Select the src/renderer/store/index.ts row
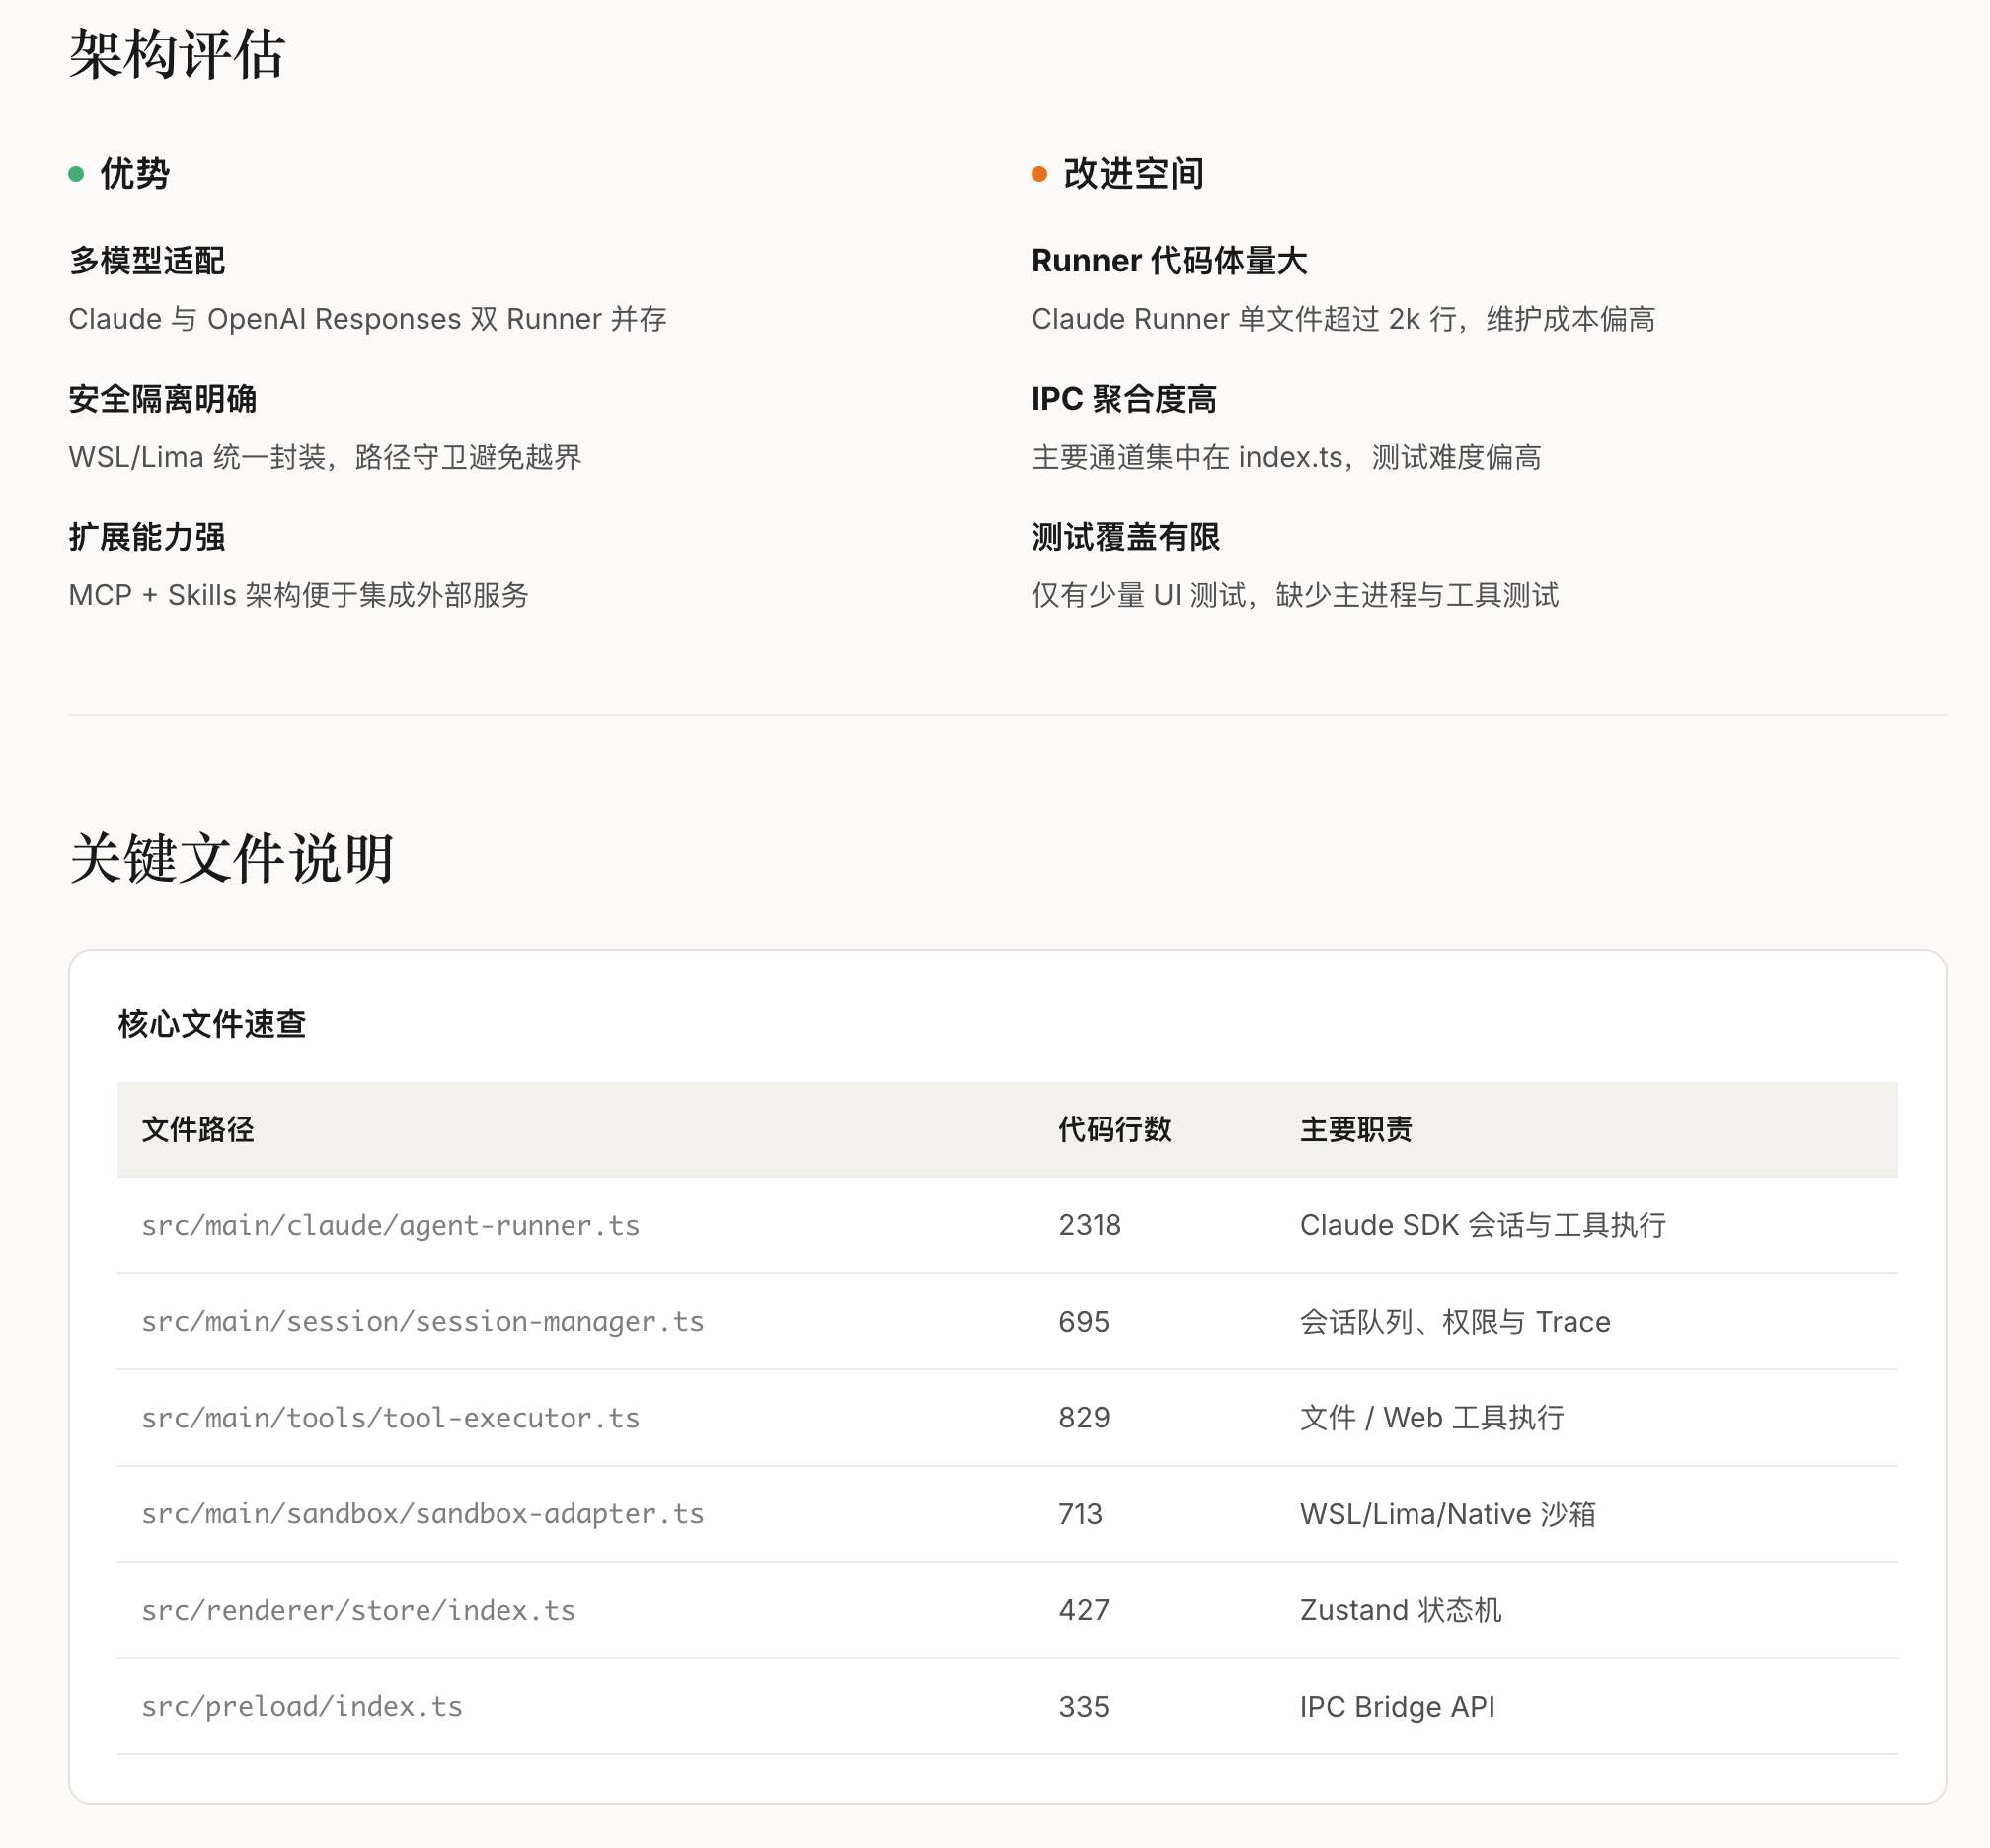The width and height of the screenshot is (1990, 1848). (358, 1610)
